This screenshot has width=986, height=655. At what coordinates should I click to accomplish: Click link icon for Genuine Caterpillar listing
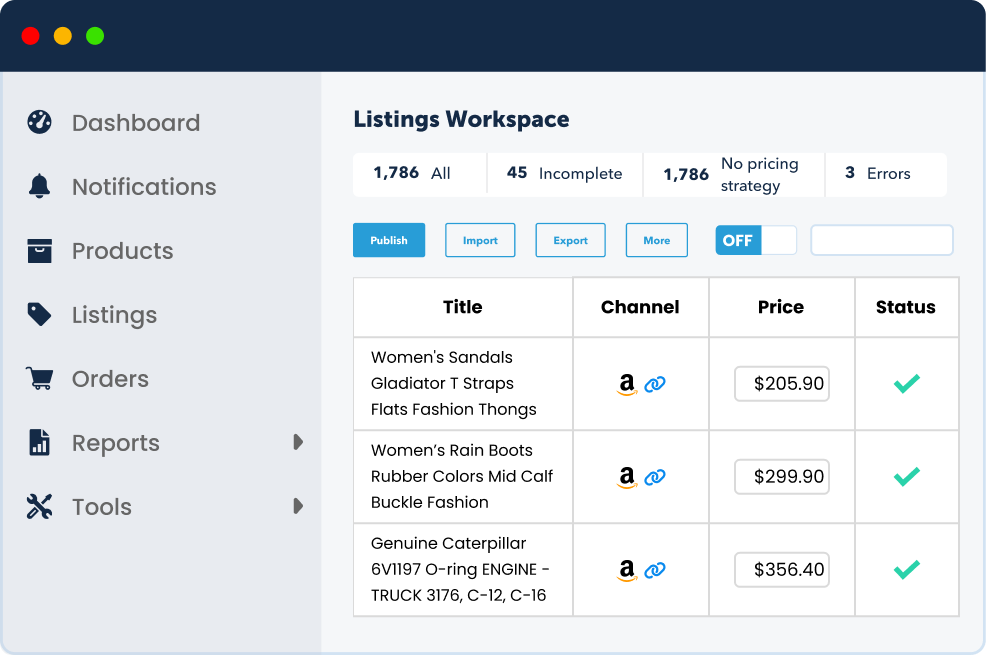[655, 570]
